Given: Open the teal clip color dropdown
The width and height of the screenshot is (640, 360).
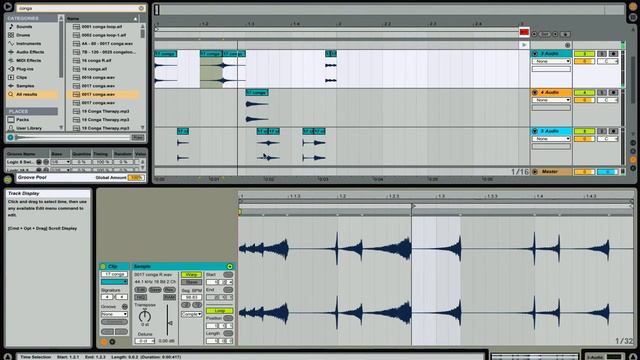Looking at the screenshot, I should pos(114,282).
